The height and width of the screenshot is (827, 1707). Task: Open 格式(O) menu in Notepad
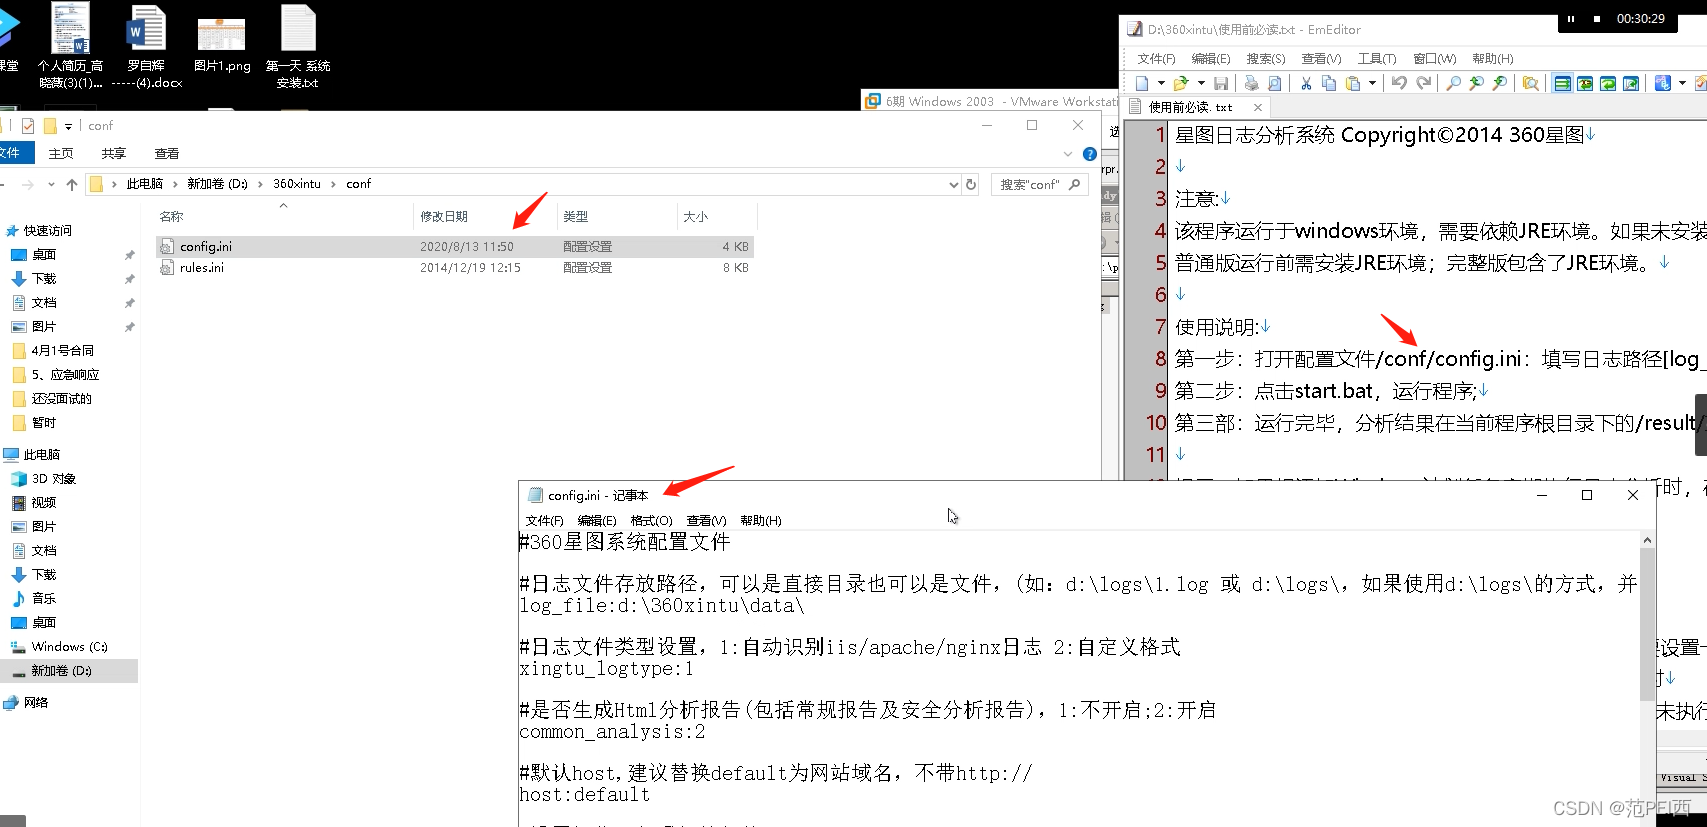[651, 521]
